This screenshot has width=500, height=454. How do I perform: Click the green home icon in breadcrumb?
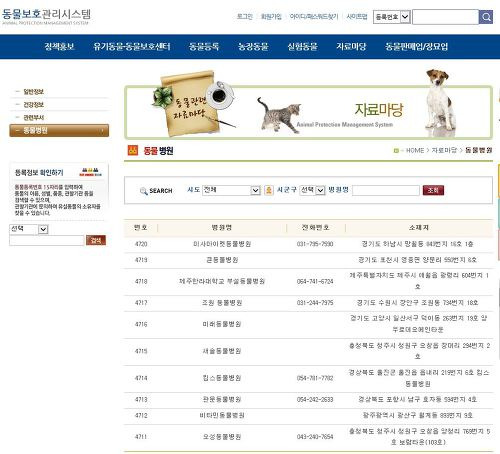(396, 151)
